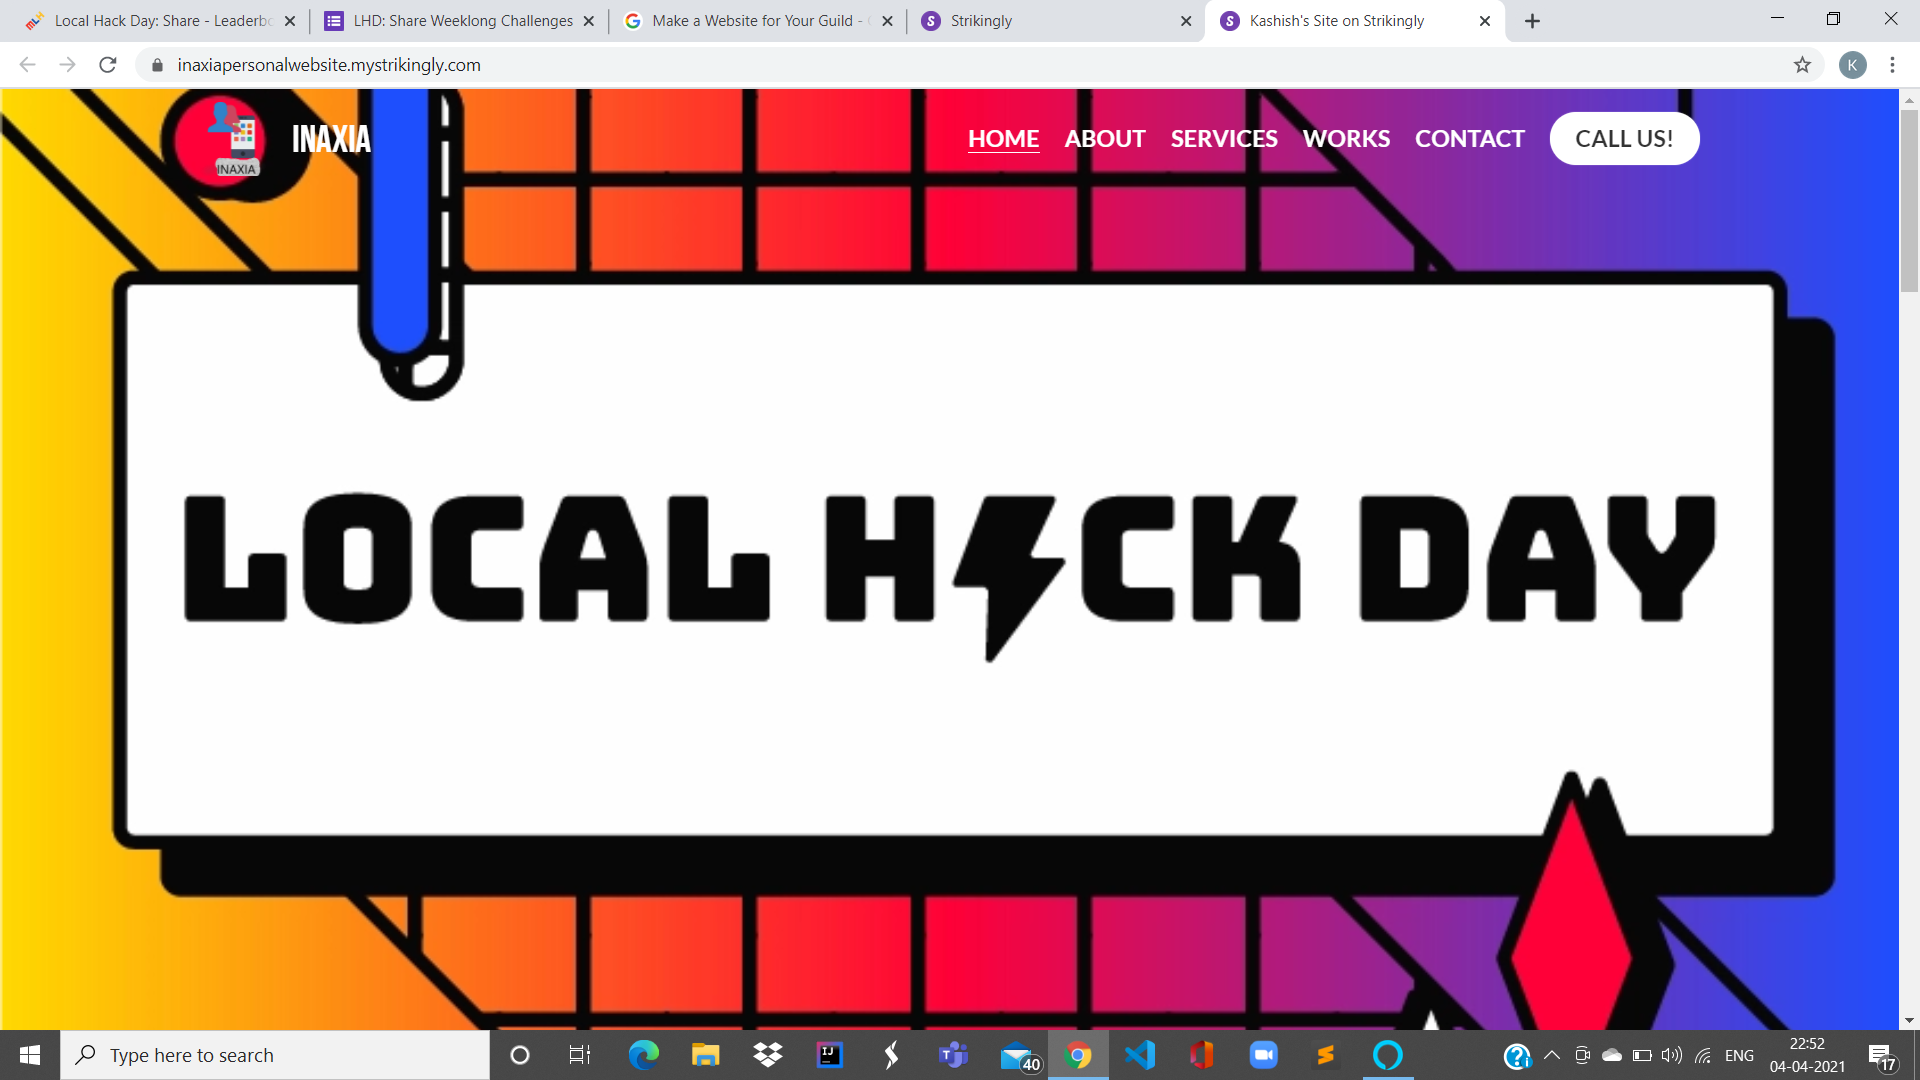
Task: Click the site padlock info icon
Action: click(157, 65)
